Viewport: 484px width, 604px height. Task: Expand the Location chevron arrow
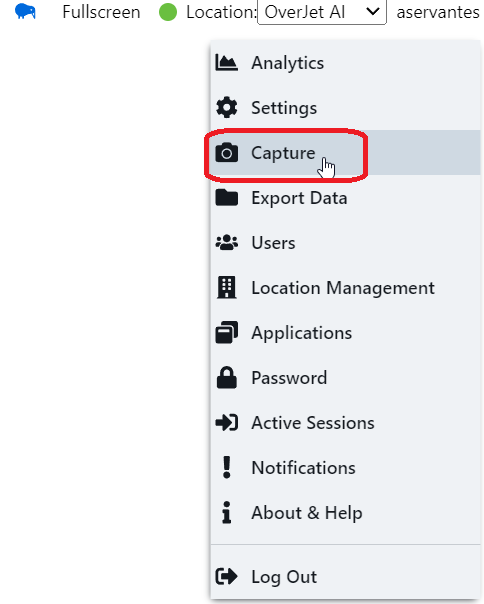pos(373,12)
